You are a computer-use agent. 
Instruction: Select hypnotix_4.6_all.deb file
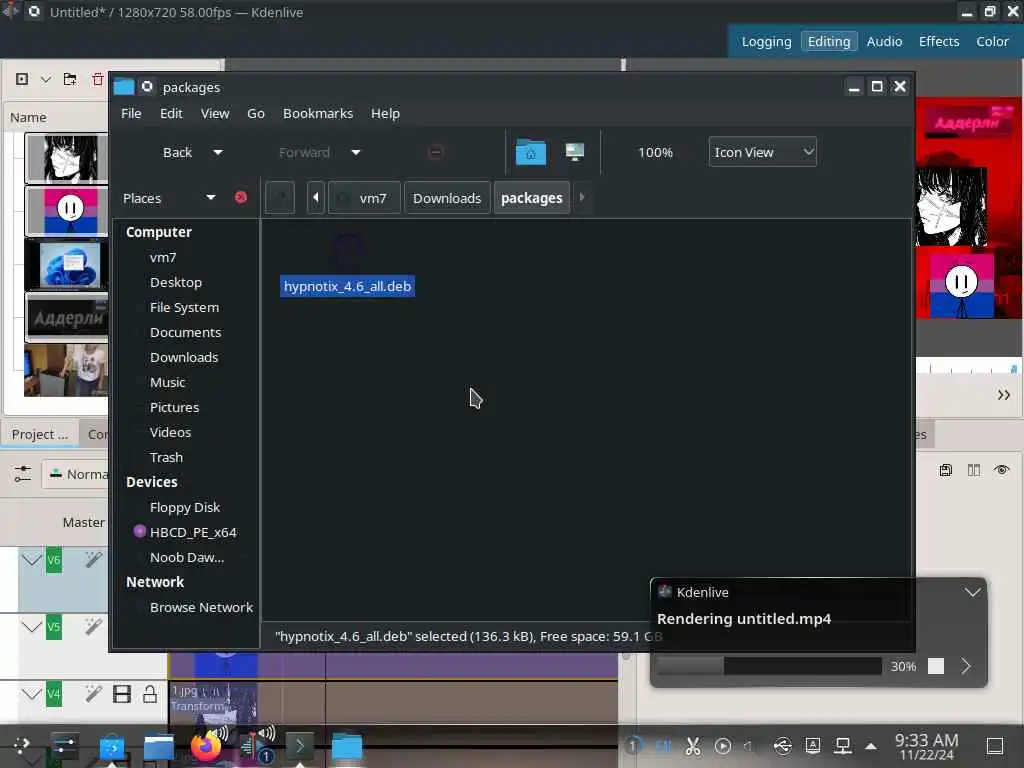tap(347, 286)
